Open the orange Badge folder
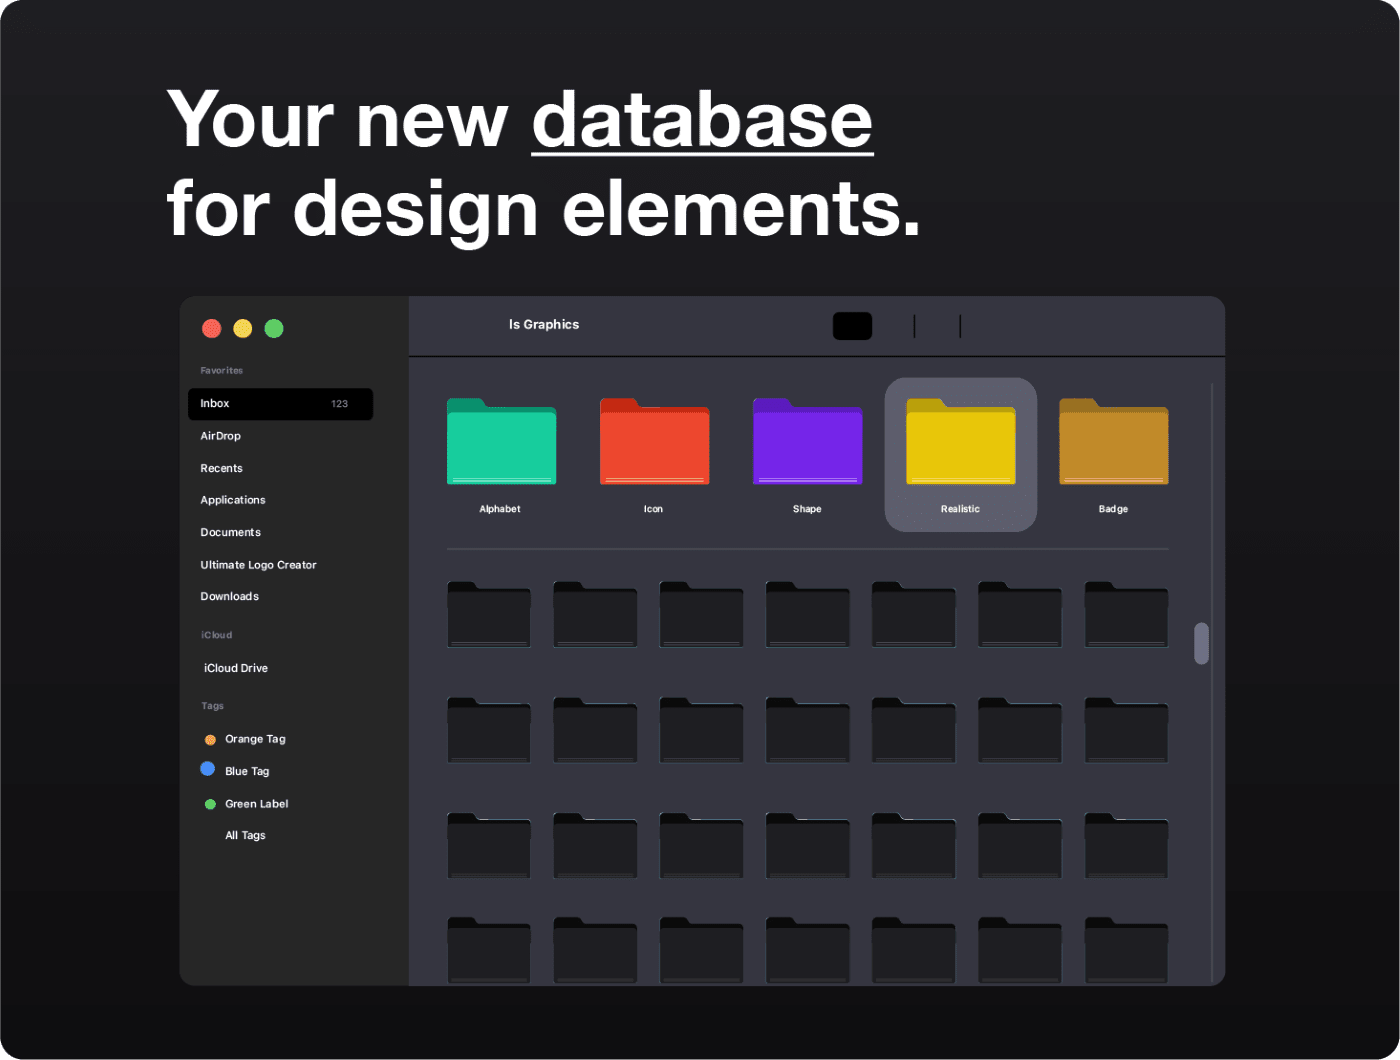Image resolution: width=1400 pixels, height=1060 pixels. 1113,443
